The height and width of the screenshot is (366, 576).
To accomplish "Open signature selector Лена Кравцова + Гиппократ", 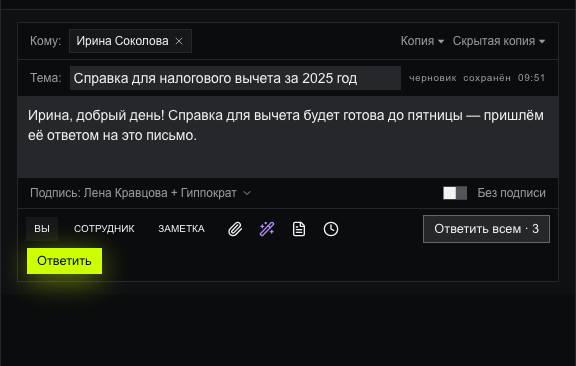I will pyautogui.click(x=141, y=193).
